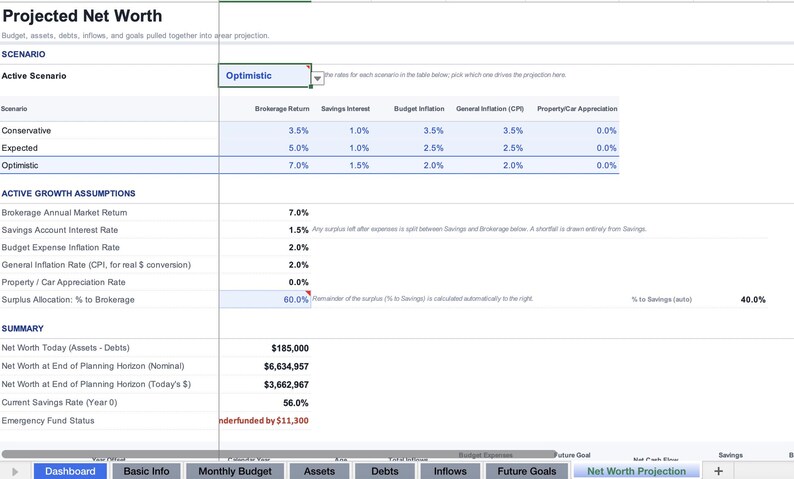Click the SUMMARY section heading
Viewport: 794px width, 479px height.
(x=22, y=329)
